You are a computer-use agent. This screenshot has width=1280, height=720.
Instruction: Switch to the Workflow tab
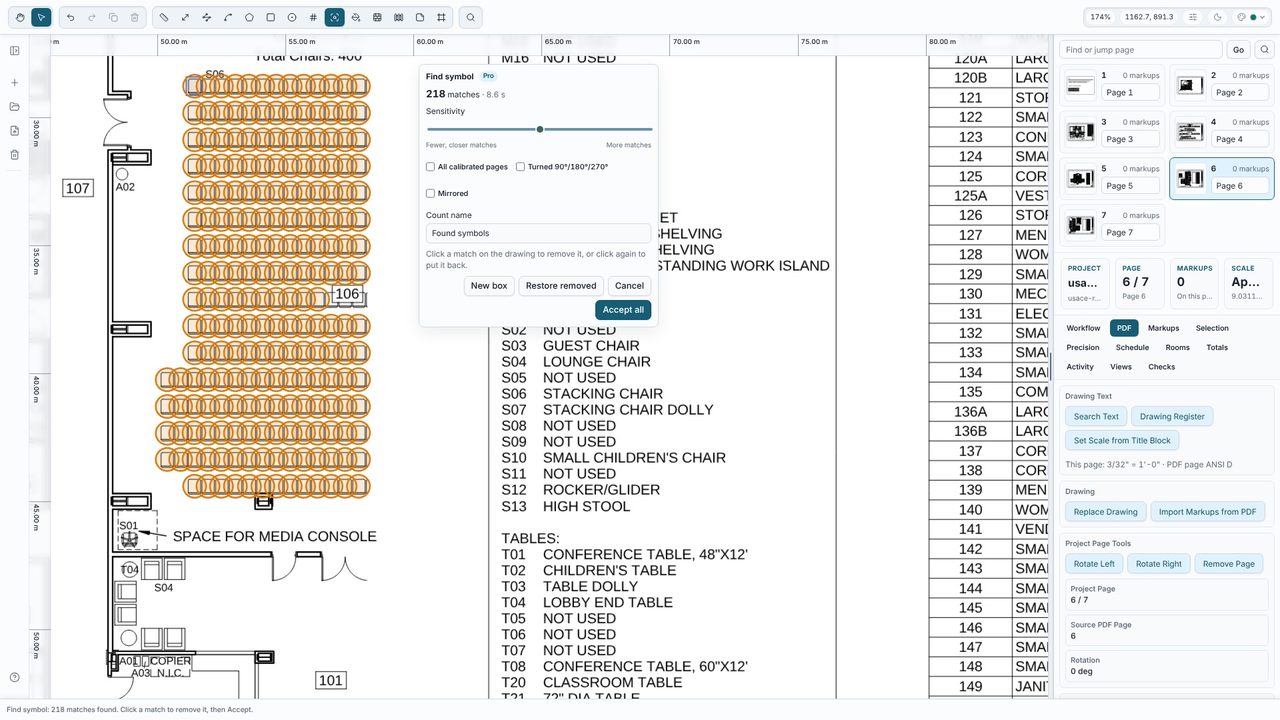tap(1083, 328)
